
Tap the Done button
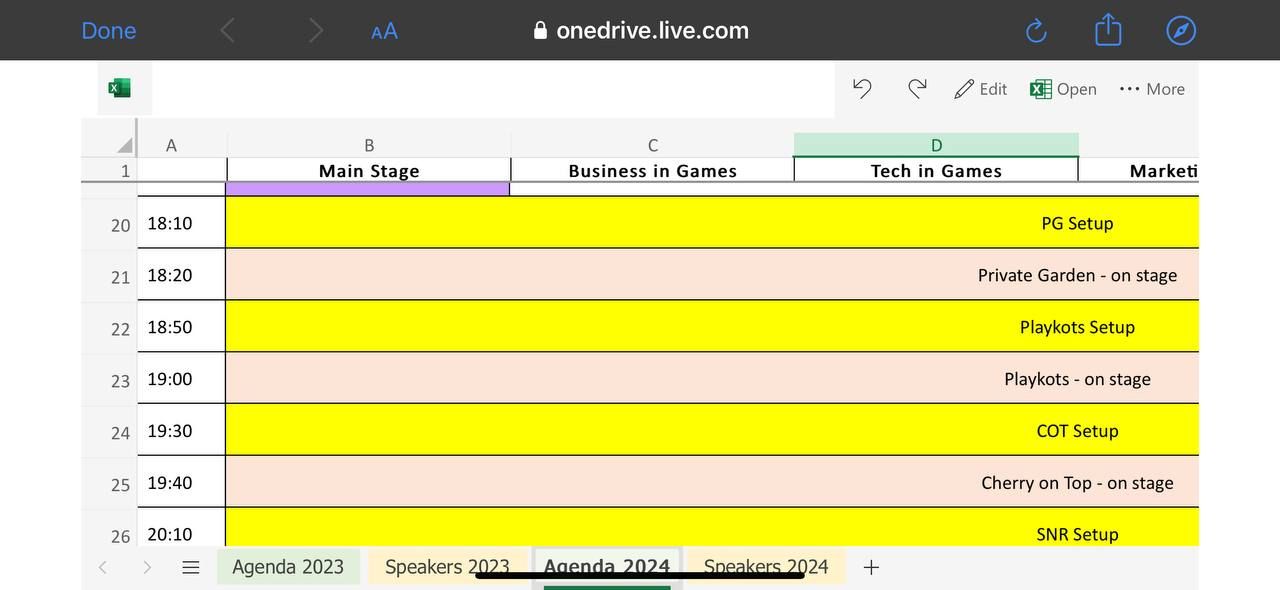coord(108,31)
